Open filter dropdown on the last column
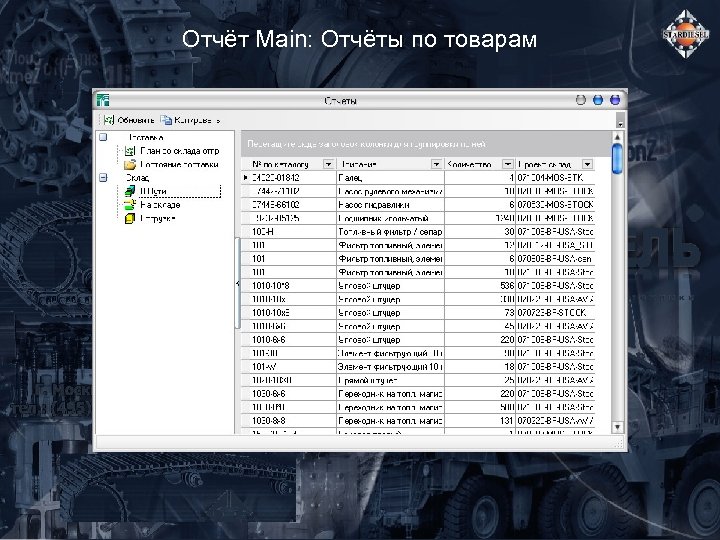Image resolution: width=720 pixels, height=540 pixels. (587, 164)
